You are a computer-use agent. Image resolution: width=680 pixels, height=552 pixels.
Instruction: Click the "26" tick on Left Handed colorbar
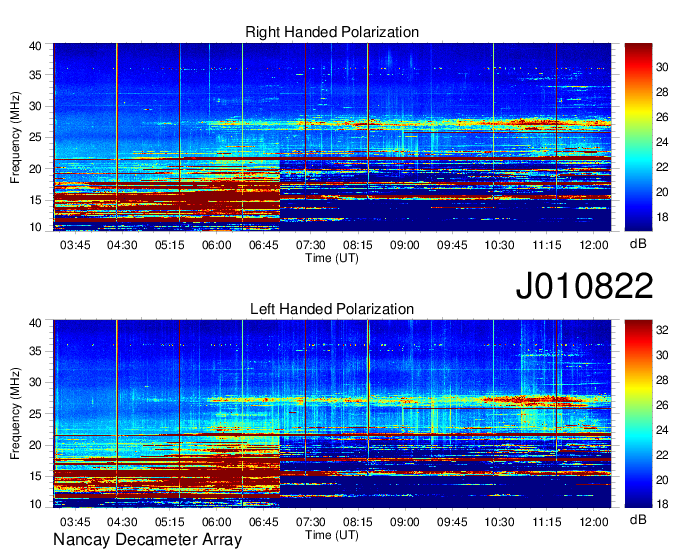[662, 405]
